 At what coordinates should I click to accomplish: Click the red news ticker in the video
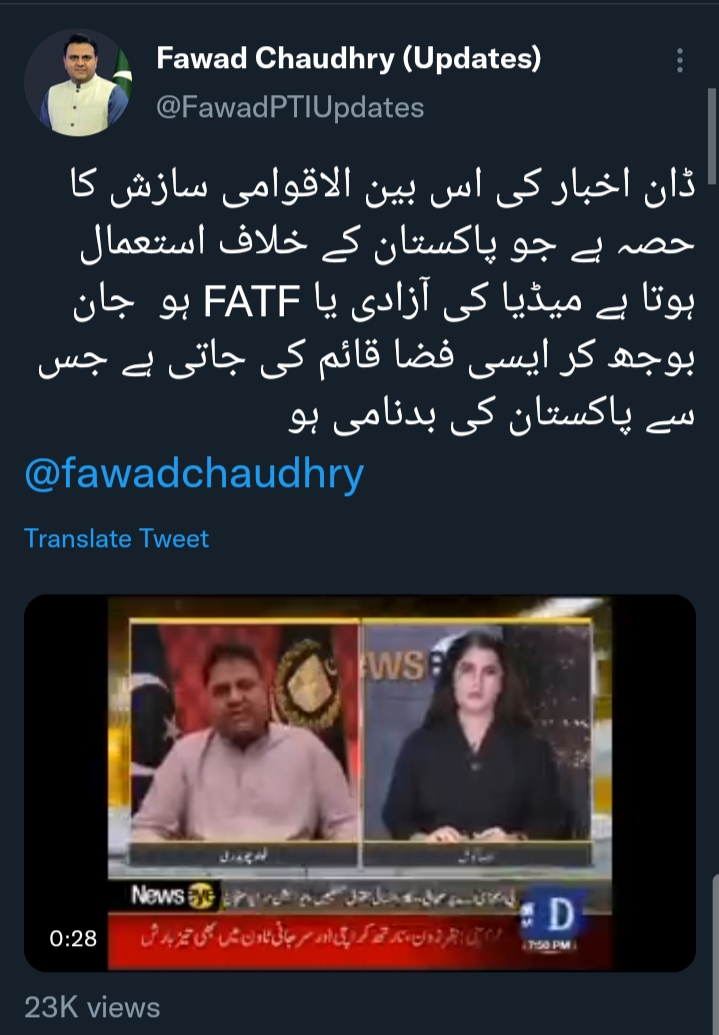[317, 939]
